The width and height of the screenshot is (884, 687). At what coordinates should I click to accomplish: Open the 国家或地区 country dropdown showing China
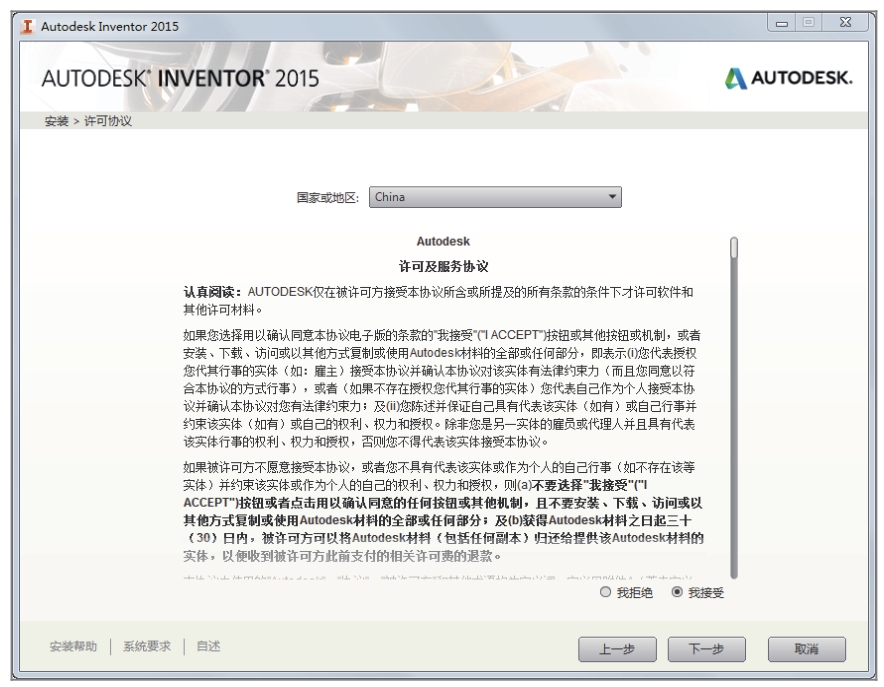coord(495,197)
